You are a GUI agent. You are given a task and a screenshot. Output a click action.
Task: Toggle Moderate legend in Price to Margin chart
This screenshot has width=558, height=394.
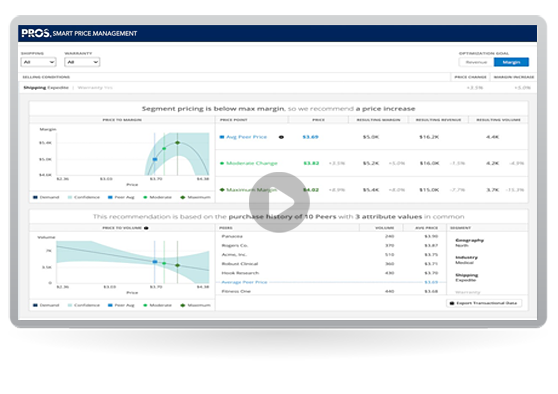pos(157,197)
